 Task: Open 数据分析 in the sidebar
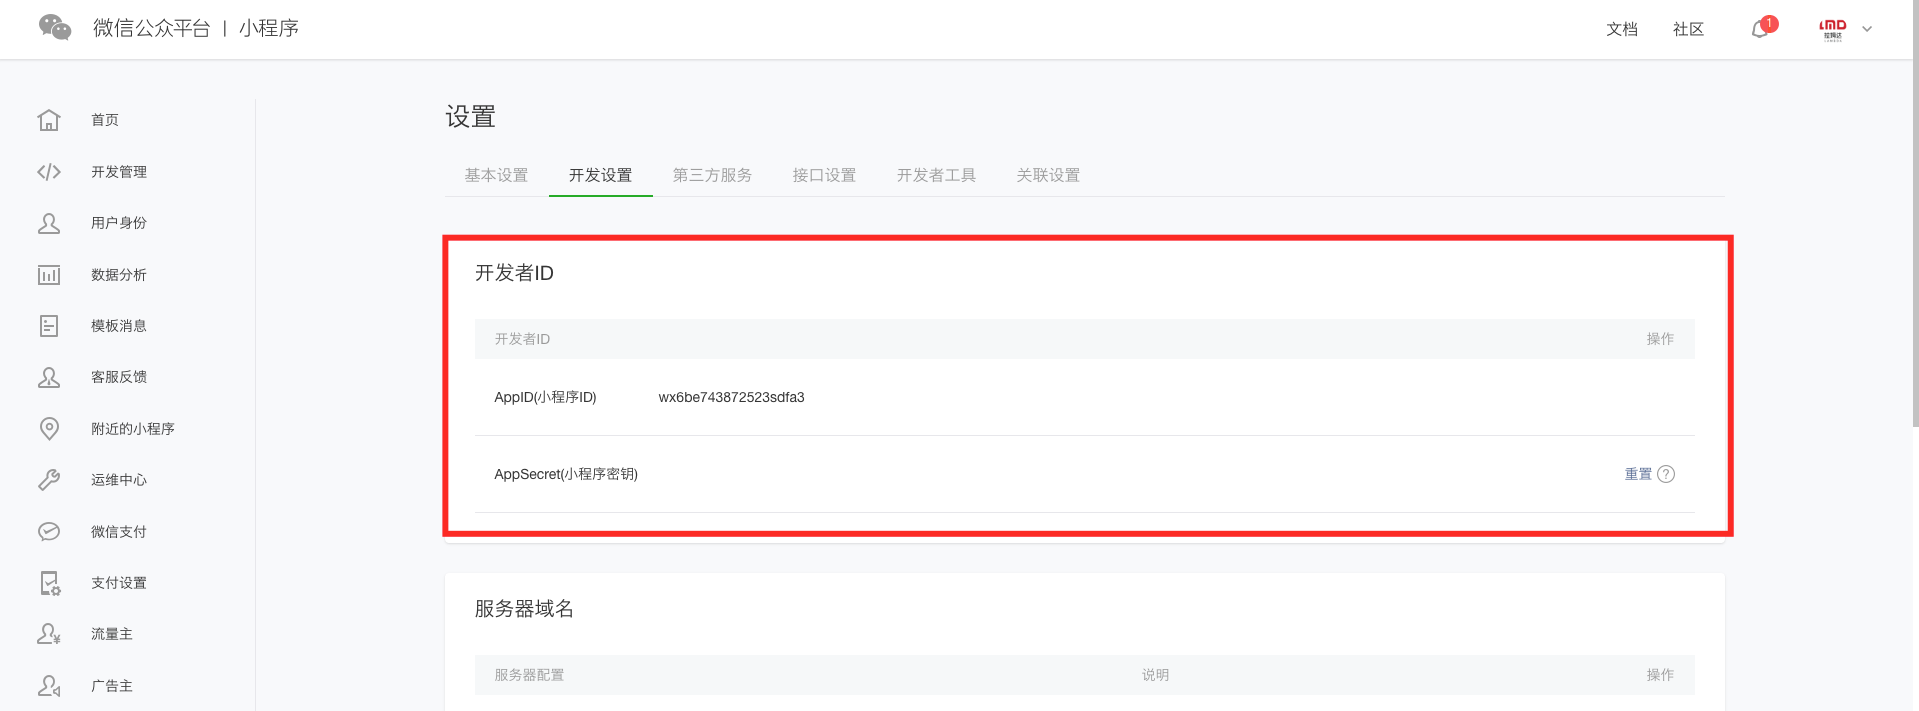tap(119, 275)
